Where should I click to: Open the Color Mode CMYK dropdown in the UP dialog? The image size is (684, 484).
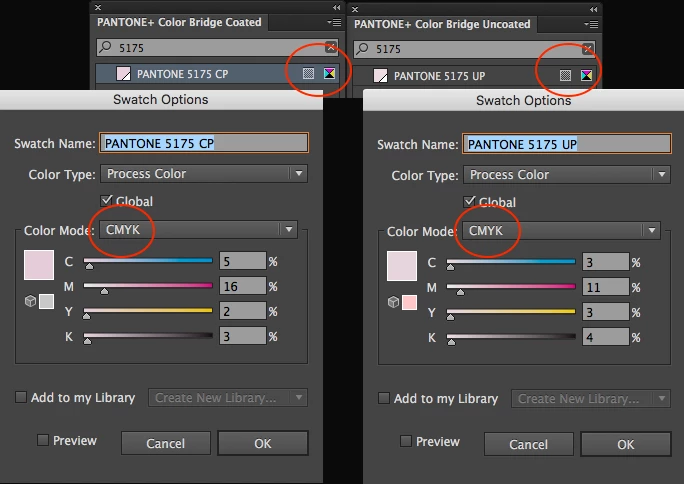561,231
